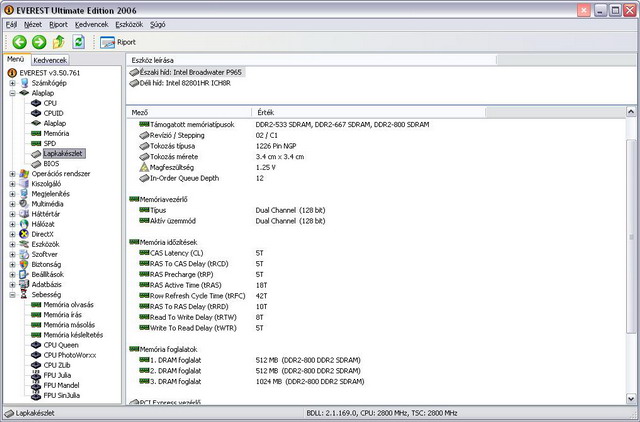
Task: Click the Hálózat globe icon
Action: 24,224
